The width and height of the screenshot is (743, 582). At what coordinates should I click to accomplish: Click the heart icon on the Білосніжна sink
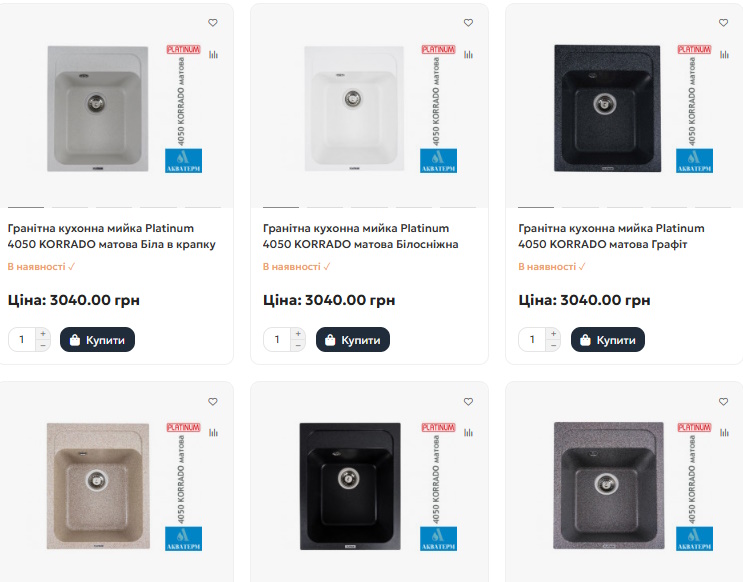point(468,23)
